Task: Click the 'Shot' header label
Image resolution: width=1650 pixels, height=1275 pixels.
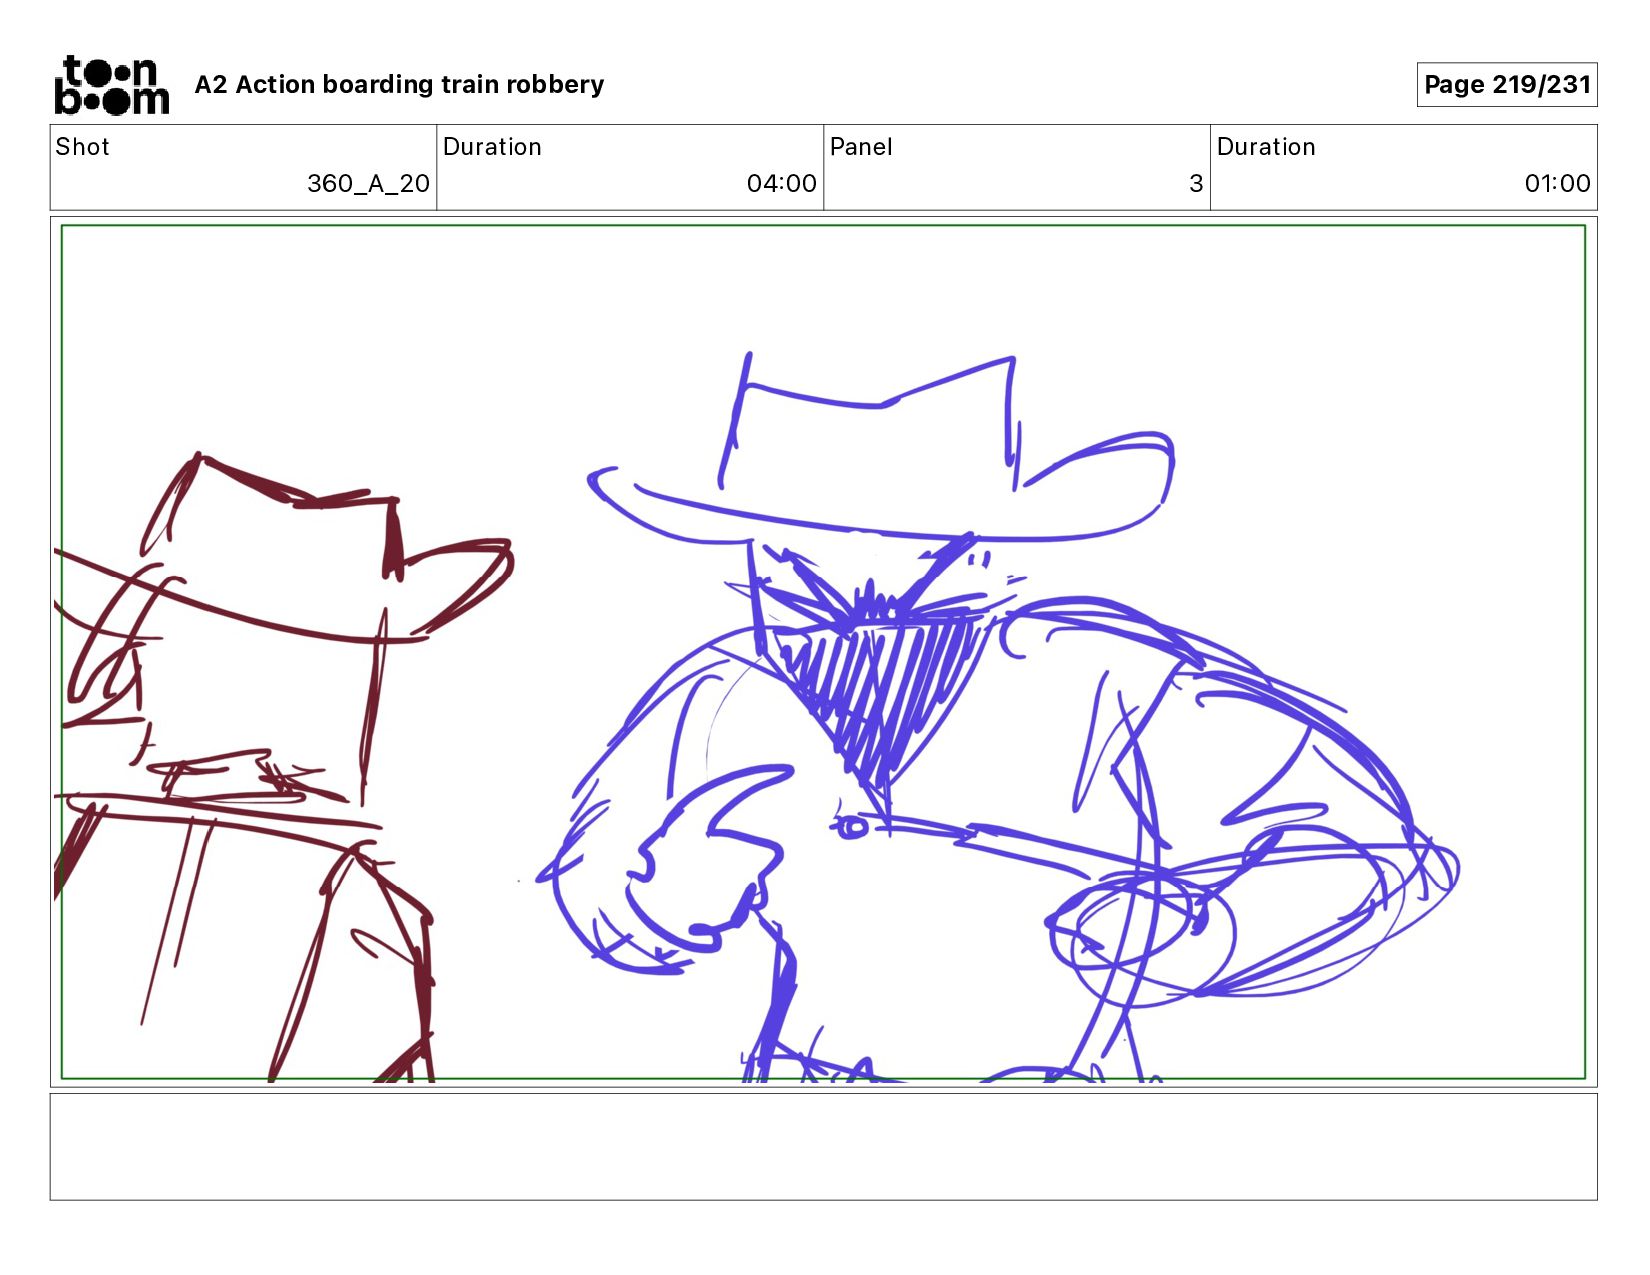Action: [x=82, y=147]
